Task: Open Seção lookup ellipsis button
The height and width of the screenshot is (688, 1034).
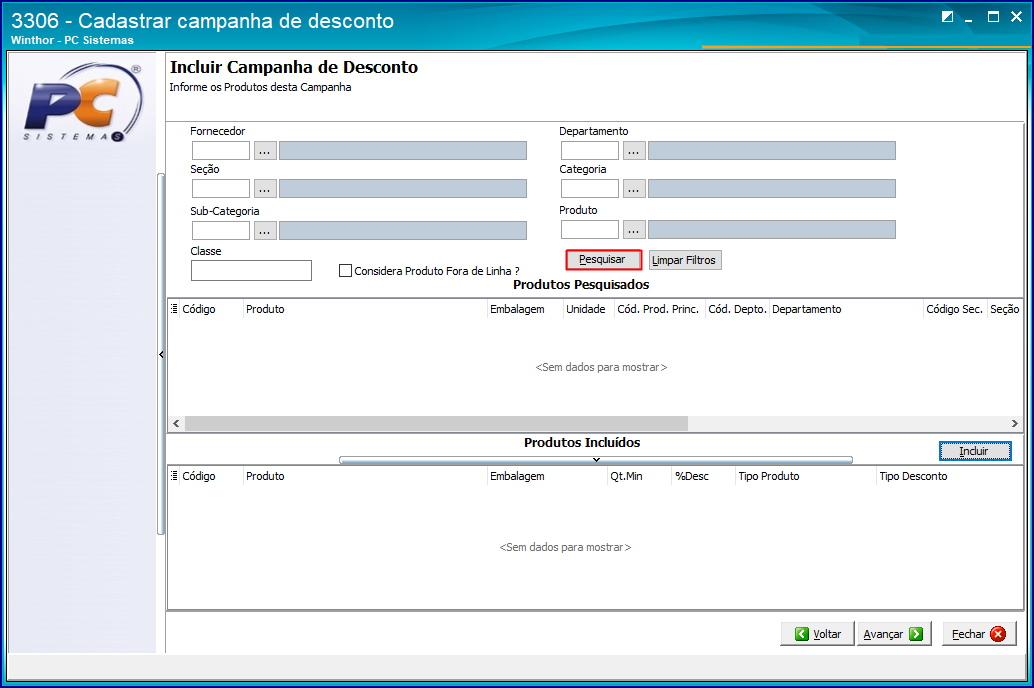Action: pyautogui.click(x=265, y=189)
